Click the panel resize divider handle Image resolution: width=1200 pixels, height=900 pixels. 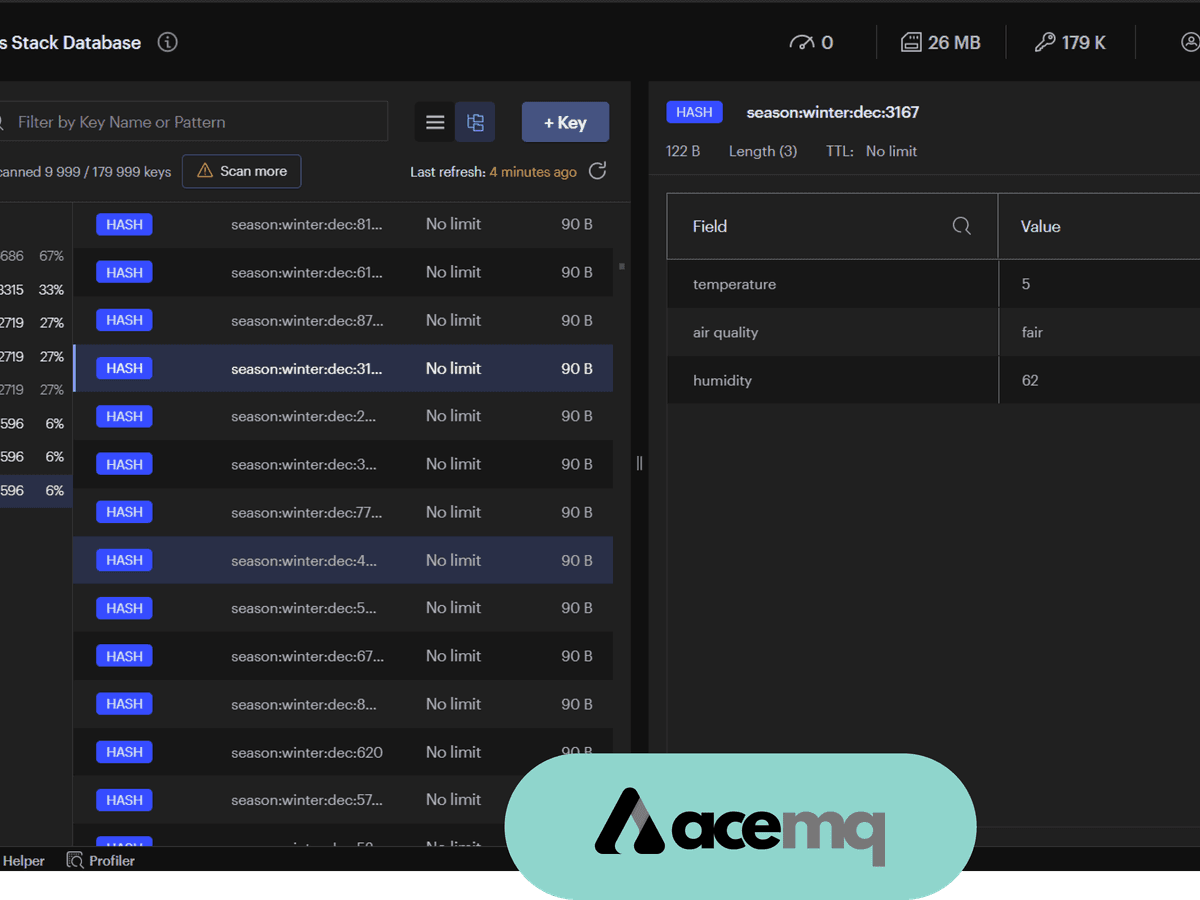[x=639, y=463]
